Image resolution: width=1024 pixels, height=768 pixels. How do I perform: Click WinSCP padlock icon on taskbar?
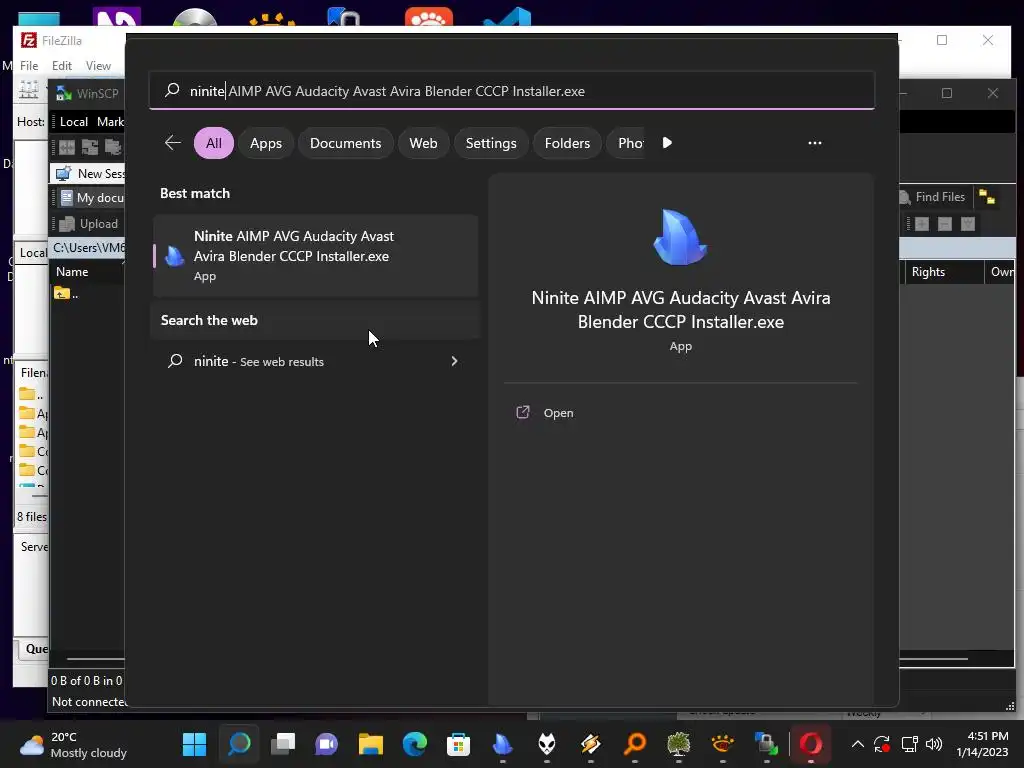[x=766, y=744]
